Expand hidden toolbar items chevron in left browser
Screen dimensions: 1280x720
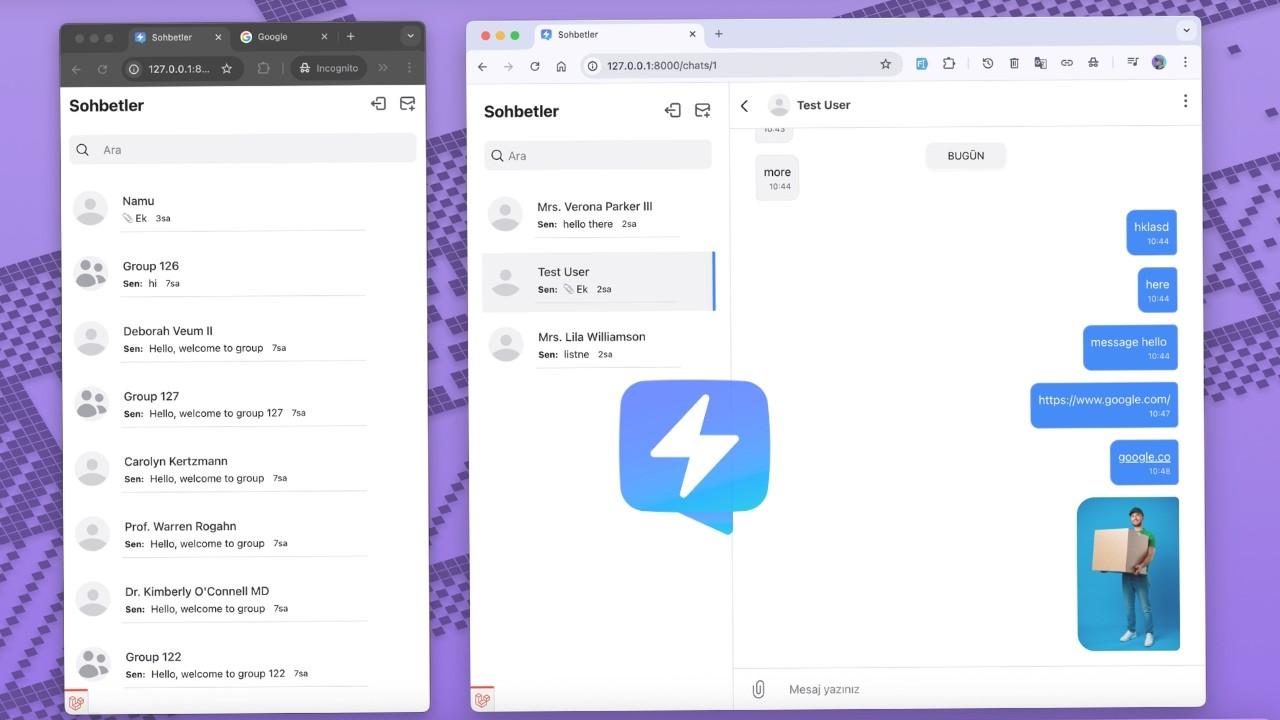pyautogui.click(x=383, y=68)
